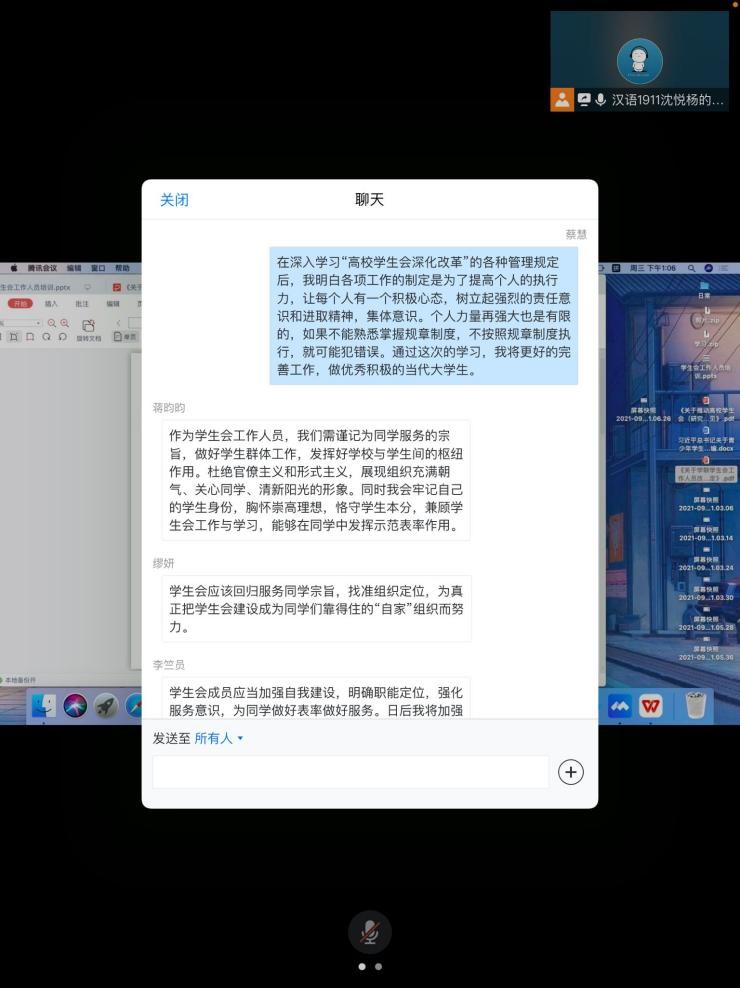This screenshot has width=740, height=988.
Task: Click the zoom out magnifier icon
Action: click(x=52, y=324)
